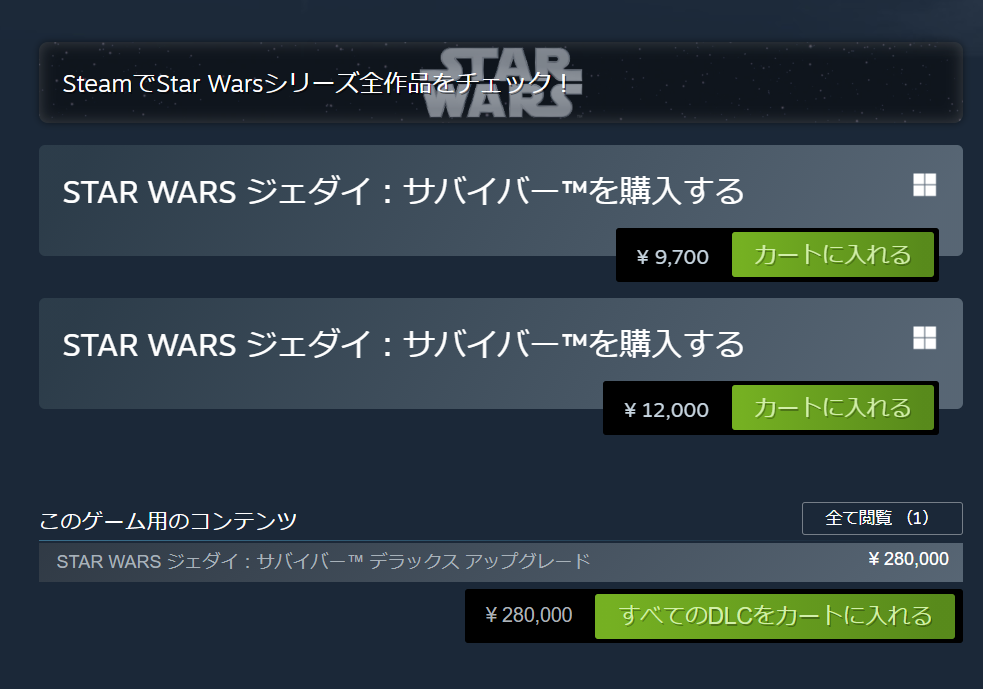Screen dimensions: 983x689
Task: Add all DLC to cart with すべてのDLCをカートに入れる
Action: (x=775, y=616)
